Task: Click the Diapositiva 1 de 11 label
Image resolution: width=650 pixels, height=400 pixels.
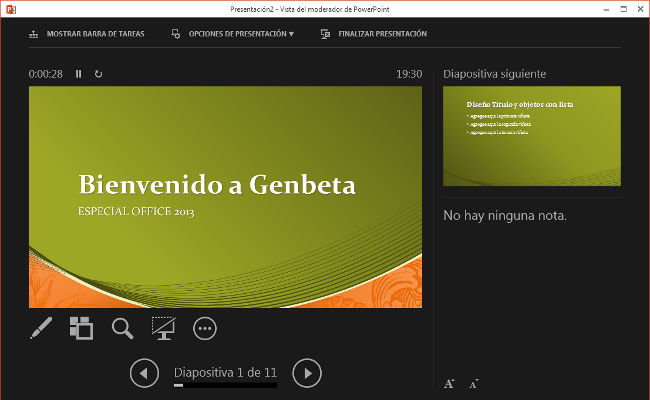Action: click(x=225, y=372)
